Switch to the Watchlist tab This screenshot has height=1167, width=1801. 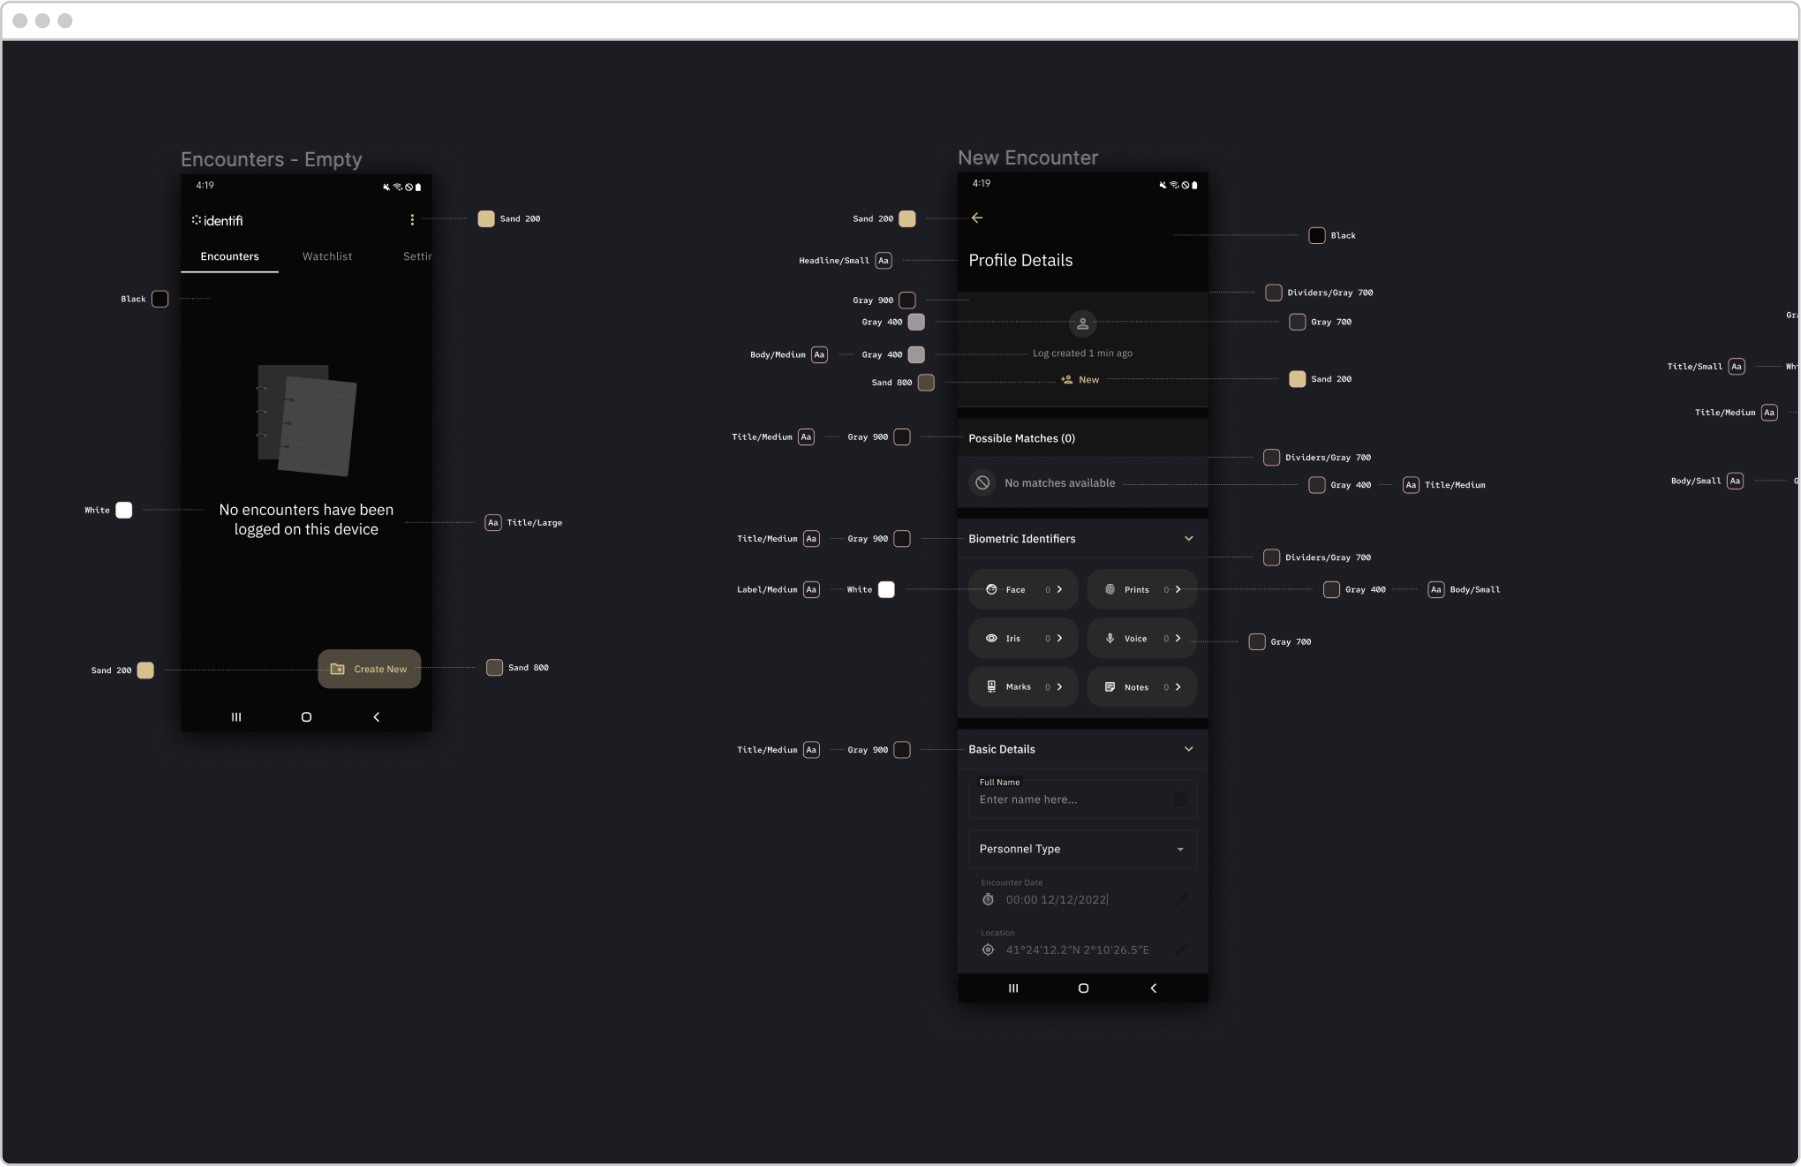[x=327, y=257]
